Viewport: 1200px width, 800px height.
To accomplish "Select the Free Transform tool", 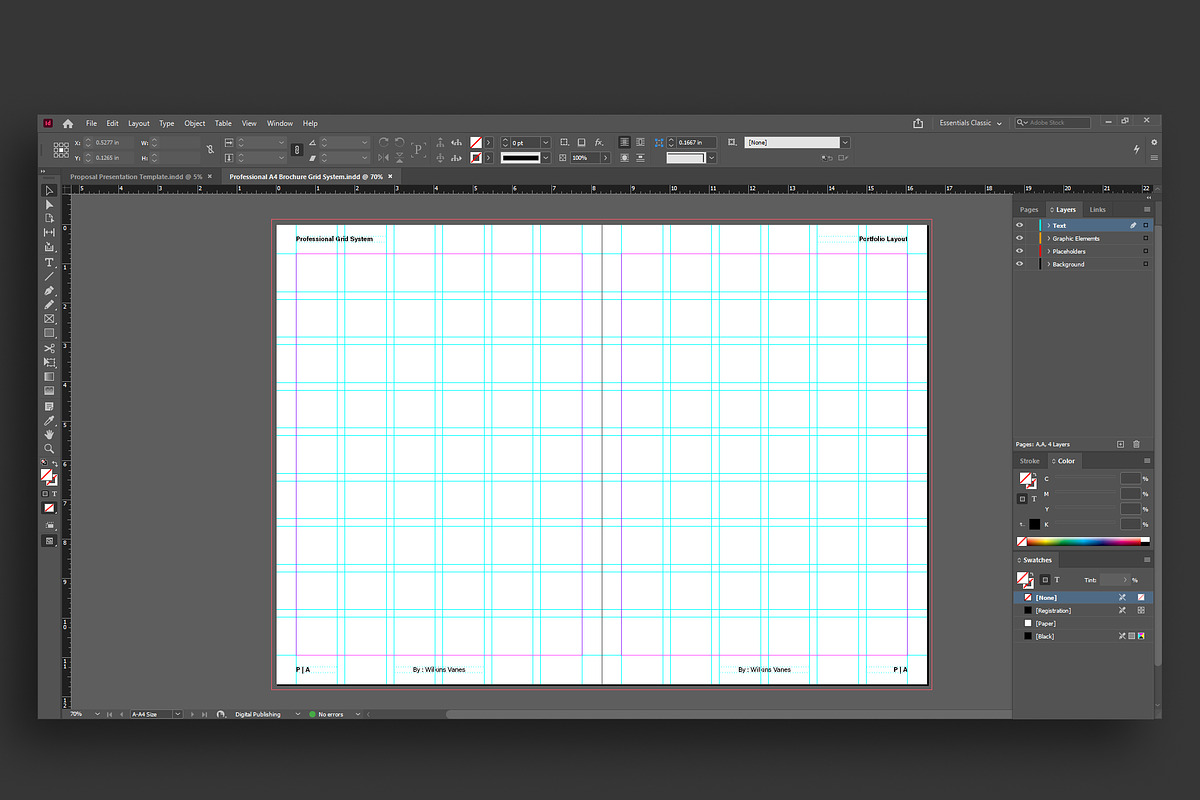I will [x=49, y=362].
